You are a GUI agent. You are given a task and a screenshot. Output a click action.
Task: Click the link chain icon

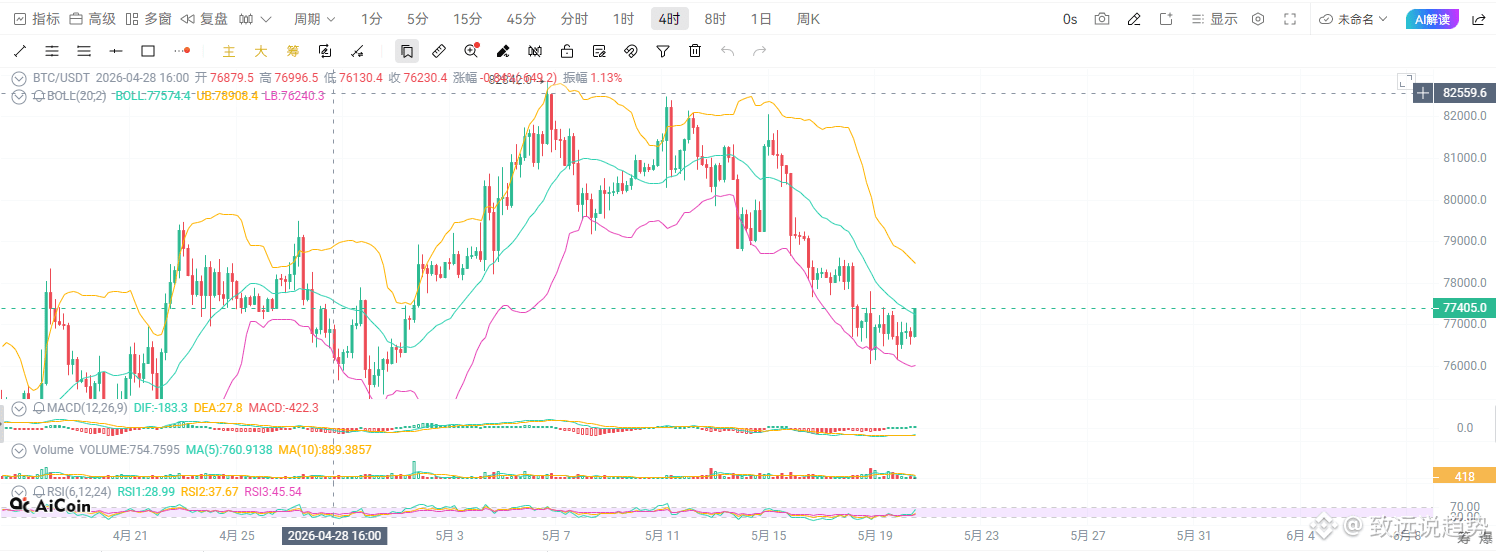(631, 51)
